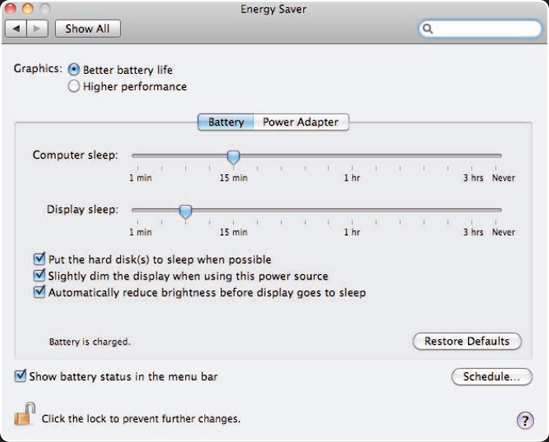Click 'Click the lock to prevent further changes.' text

(141, 419)
